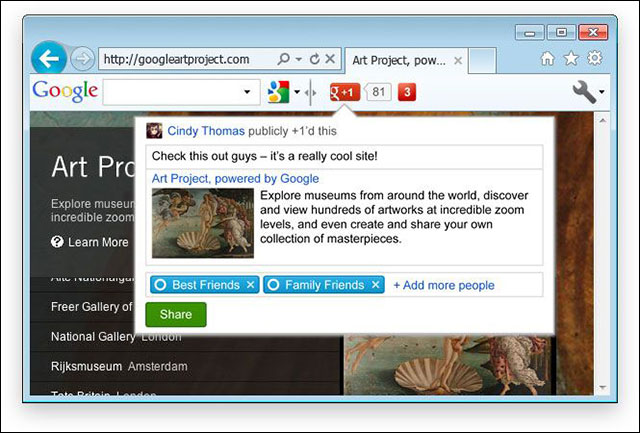Image resolution: width=640 pixels, height=433 pixels.
Task: Open a new blank tab
Action: point(482,60)
